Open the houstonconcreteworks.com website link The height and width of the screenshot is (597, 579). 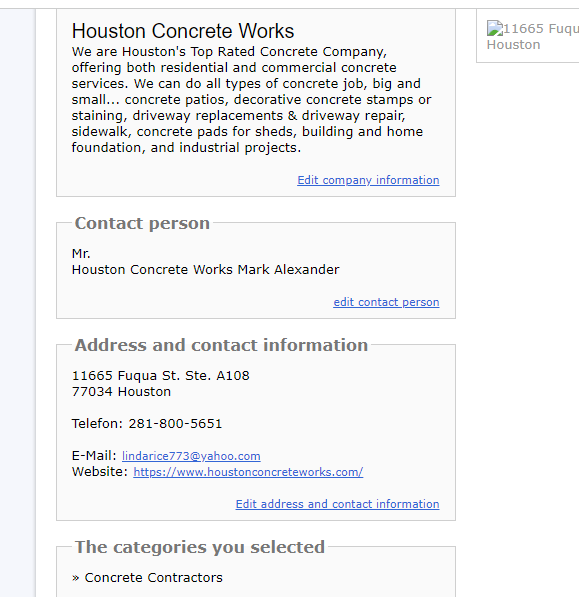point(248,472)
